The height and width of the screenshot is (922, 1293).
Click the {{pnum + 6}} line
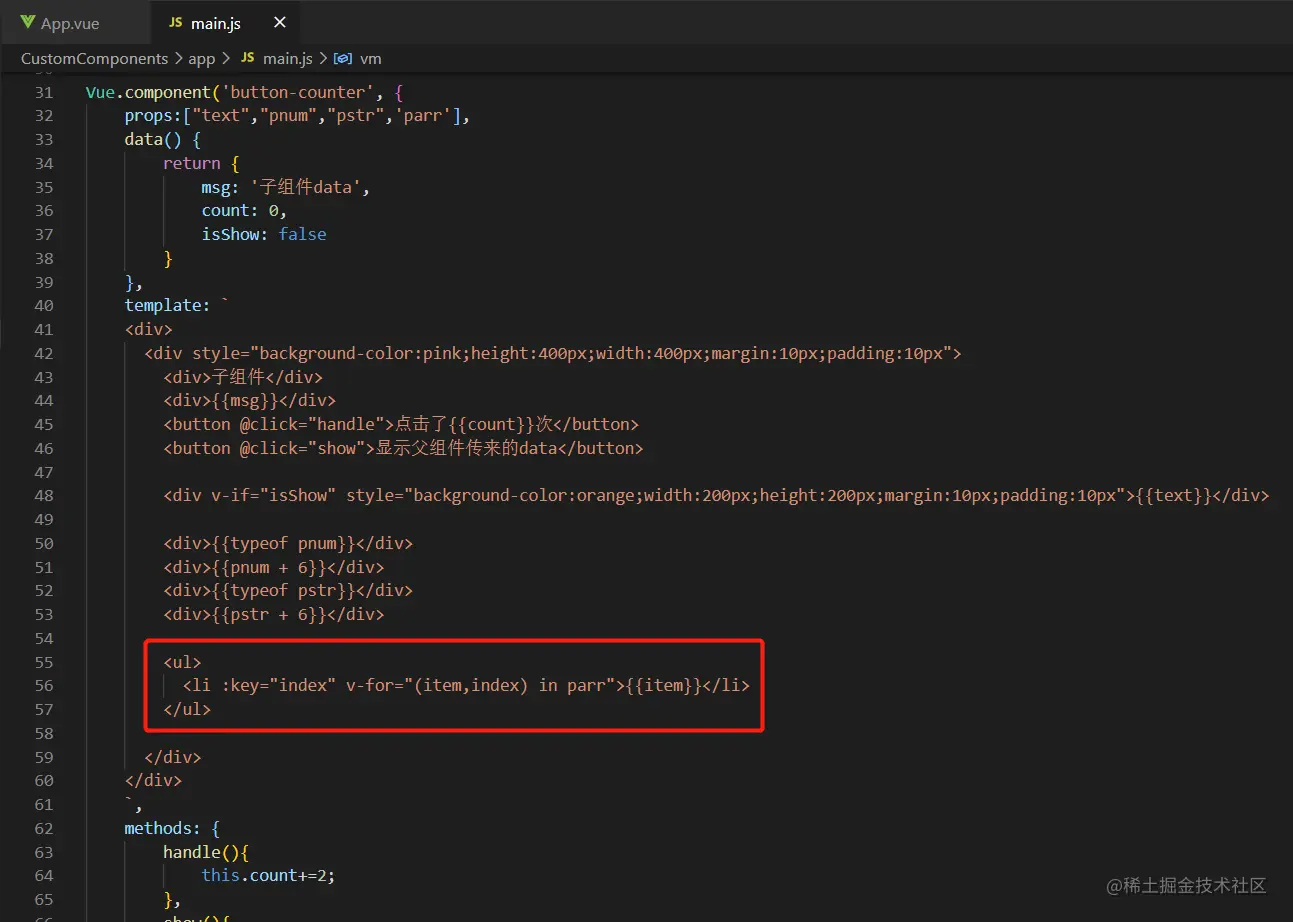coord(273,567)
